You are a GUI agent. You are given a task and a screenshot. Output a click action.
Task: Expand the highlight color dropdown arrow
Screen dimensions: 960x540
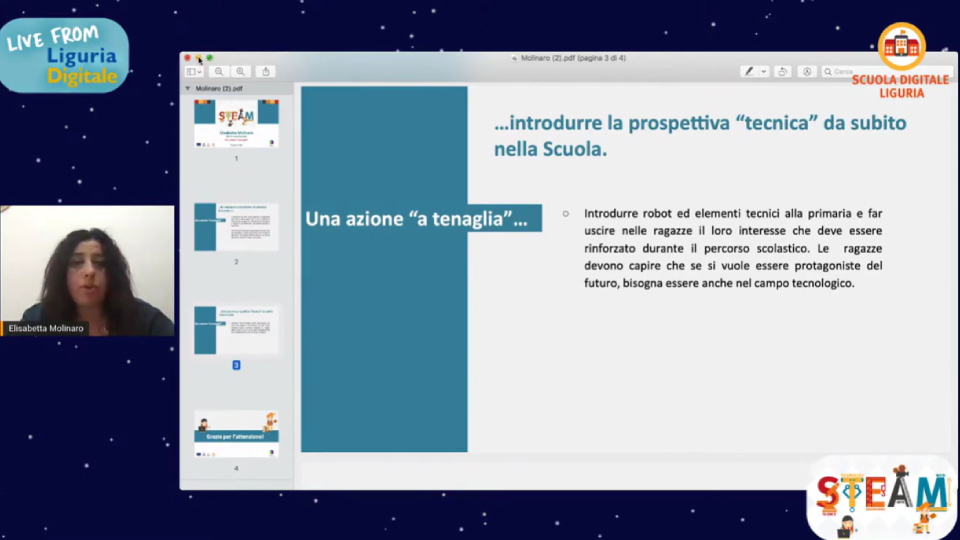(764, 72)
